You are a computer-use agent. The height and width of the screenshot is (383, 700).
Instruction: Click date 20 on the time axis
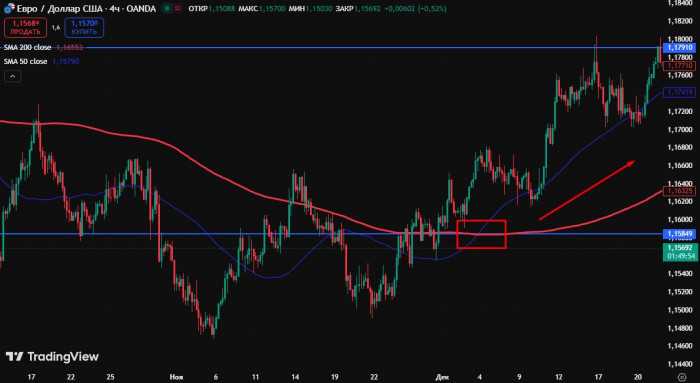[x=638, y=377]
